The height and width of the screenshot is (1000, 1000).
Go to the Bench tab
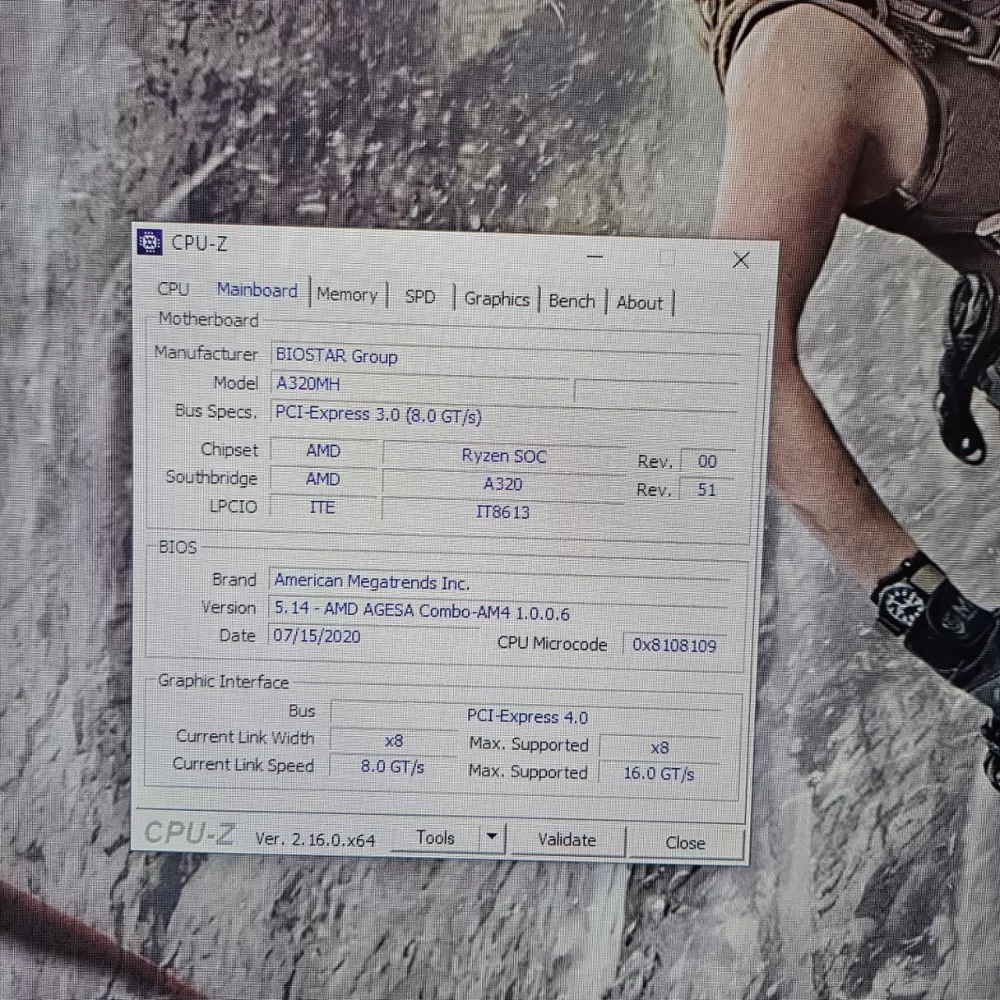pyautogui.click(x=571, y=300)
